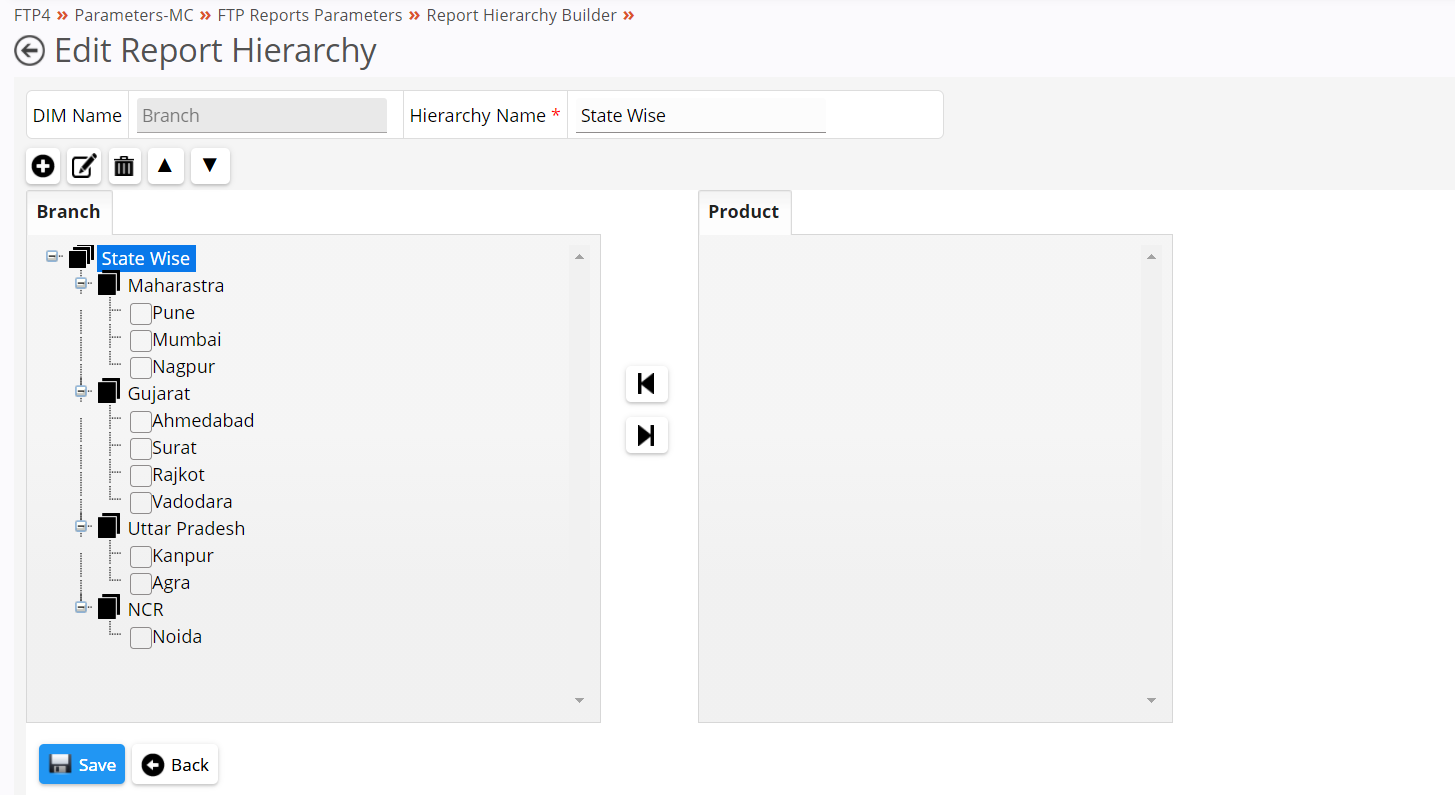This screenshot has width=1455, height=795.
Task: Click the back arrow beside Edit Report Hierarchy
Action: click(x=29, y=51)
